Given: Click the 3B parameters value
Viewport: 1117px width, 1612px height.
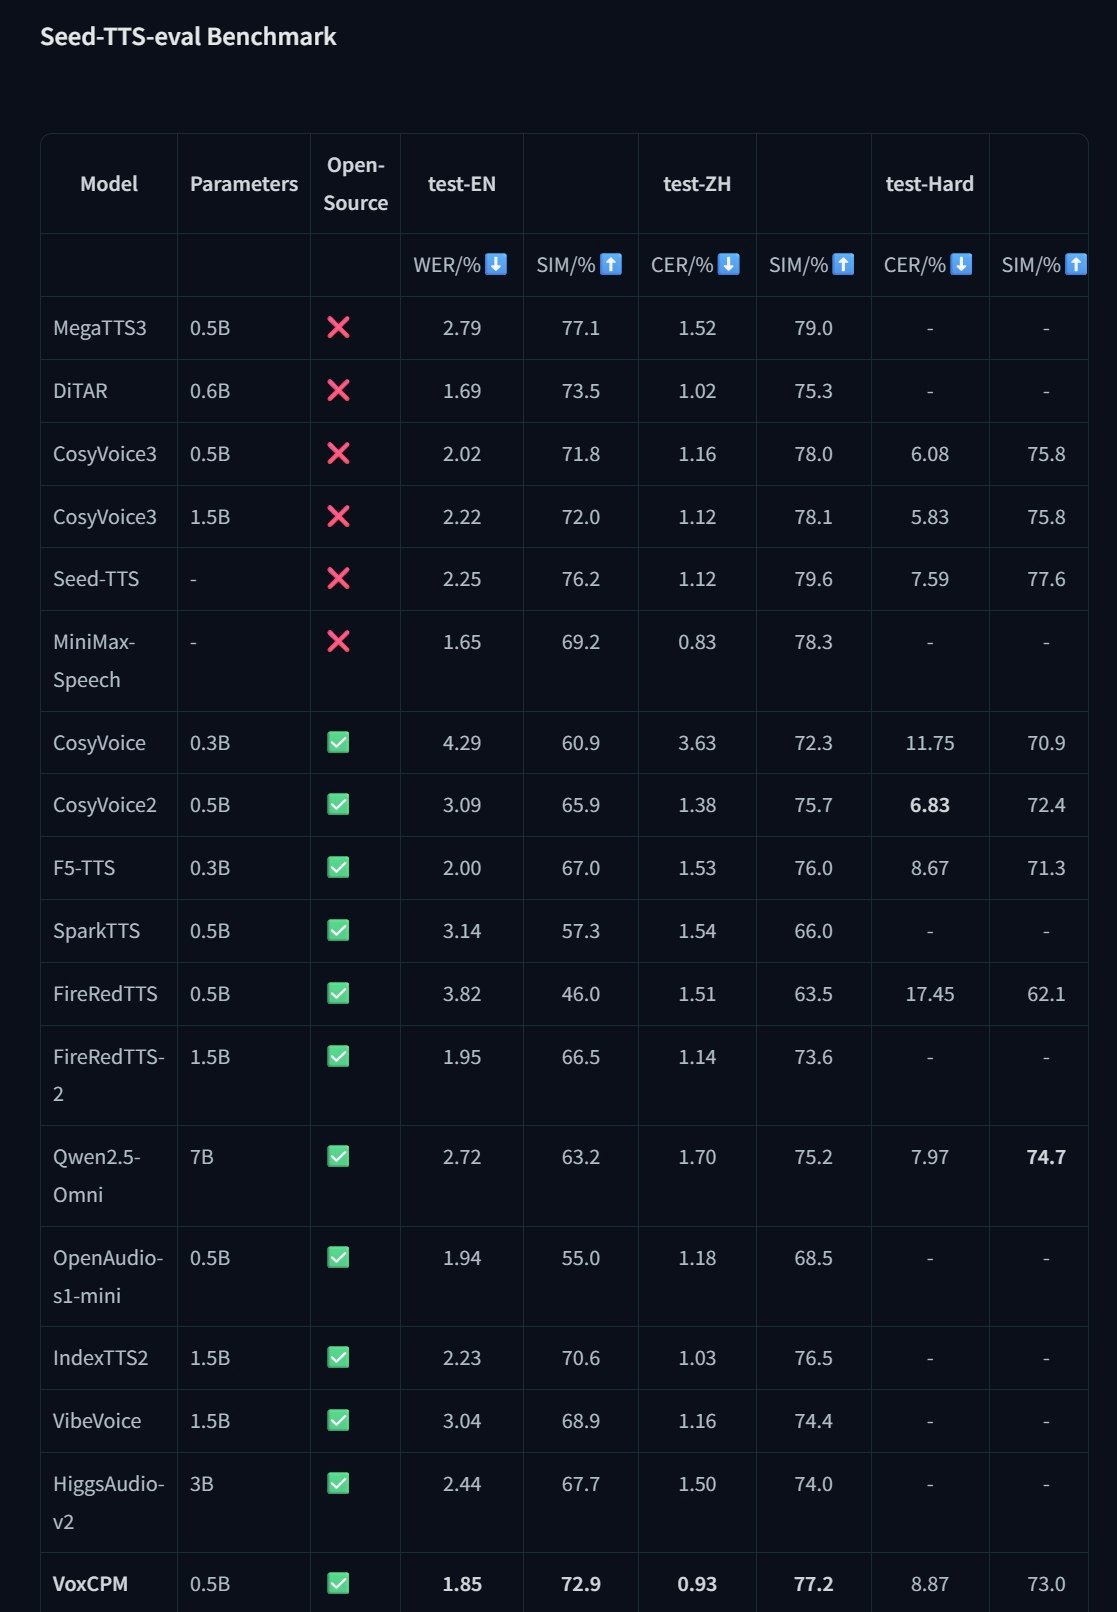Looking at the screenshot, I should click(201, 1484).
